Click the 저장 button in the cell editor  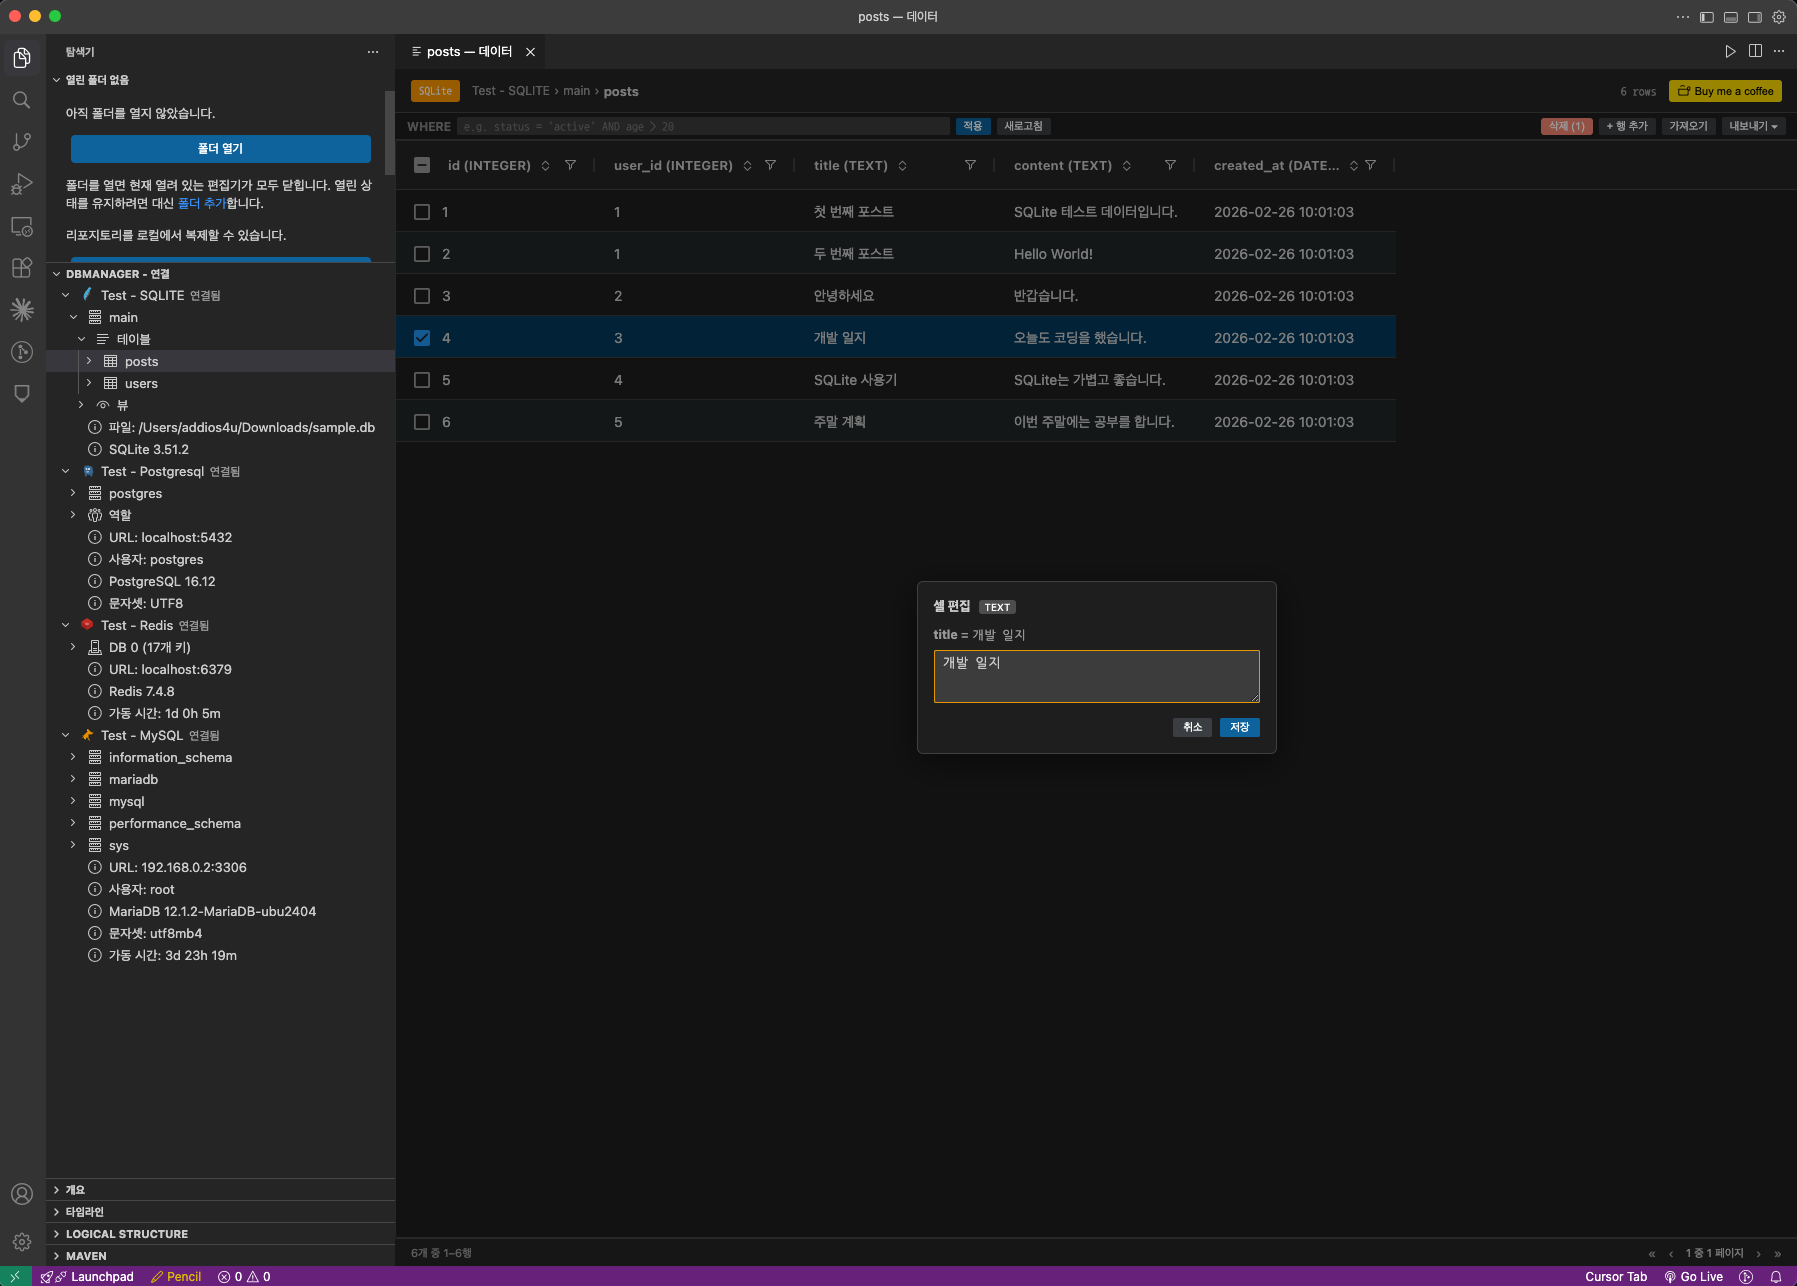[1239, 727]
